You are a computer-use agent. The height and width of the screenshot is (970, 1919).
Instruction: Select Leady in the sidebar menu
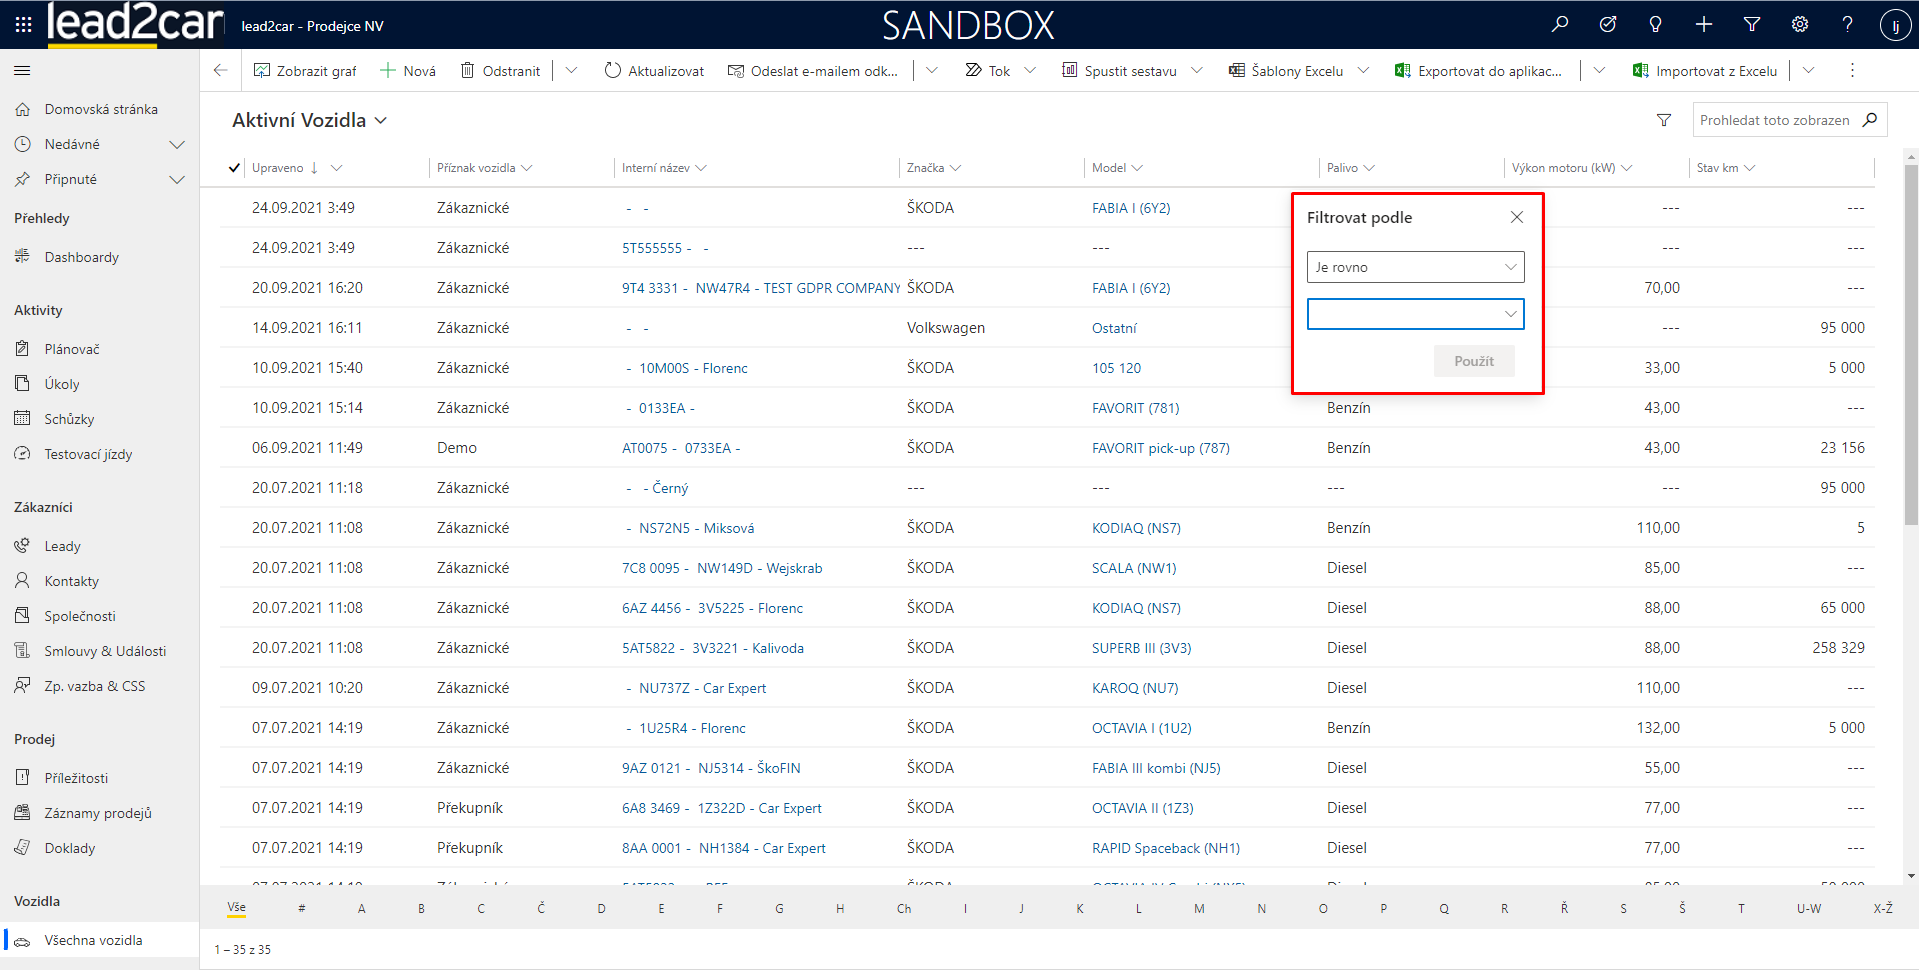pyautogui.click(x=62, y=546)
